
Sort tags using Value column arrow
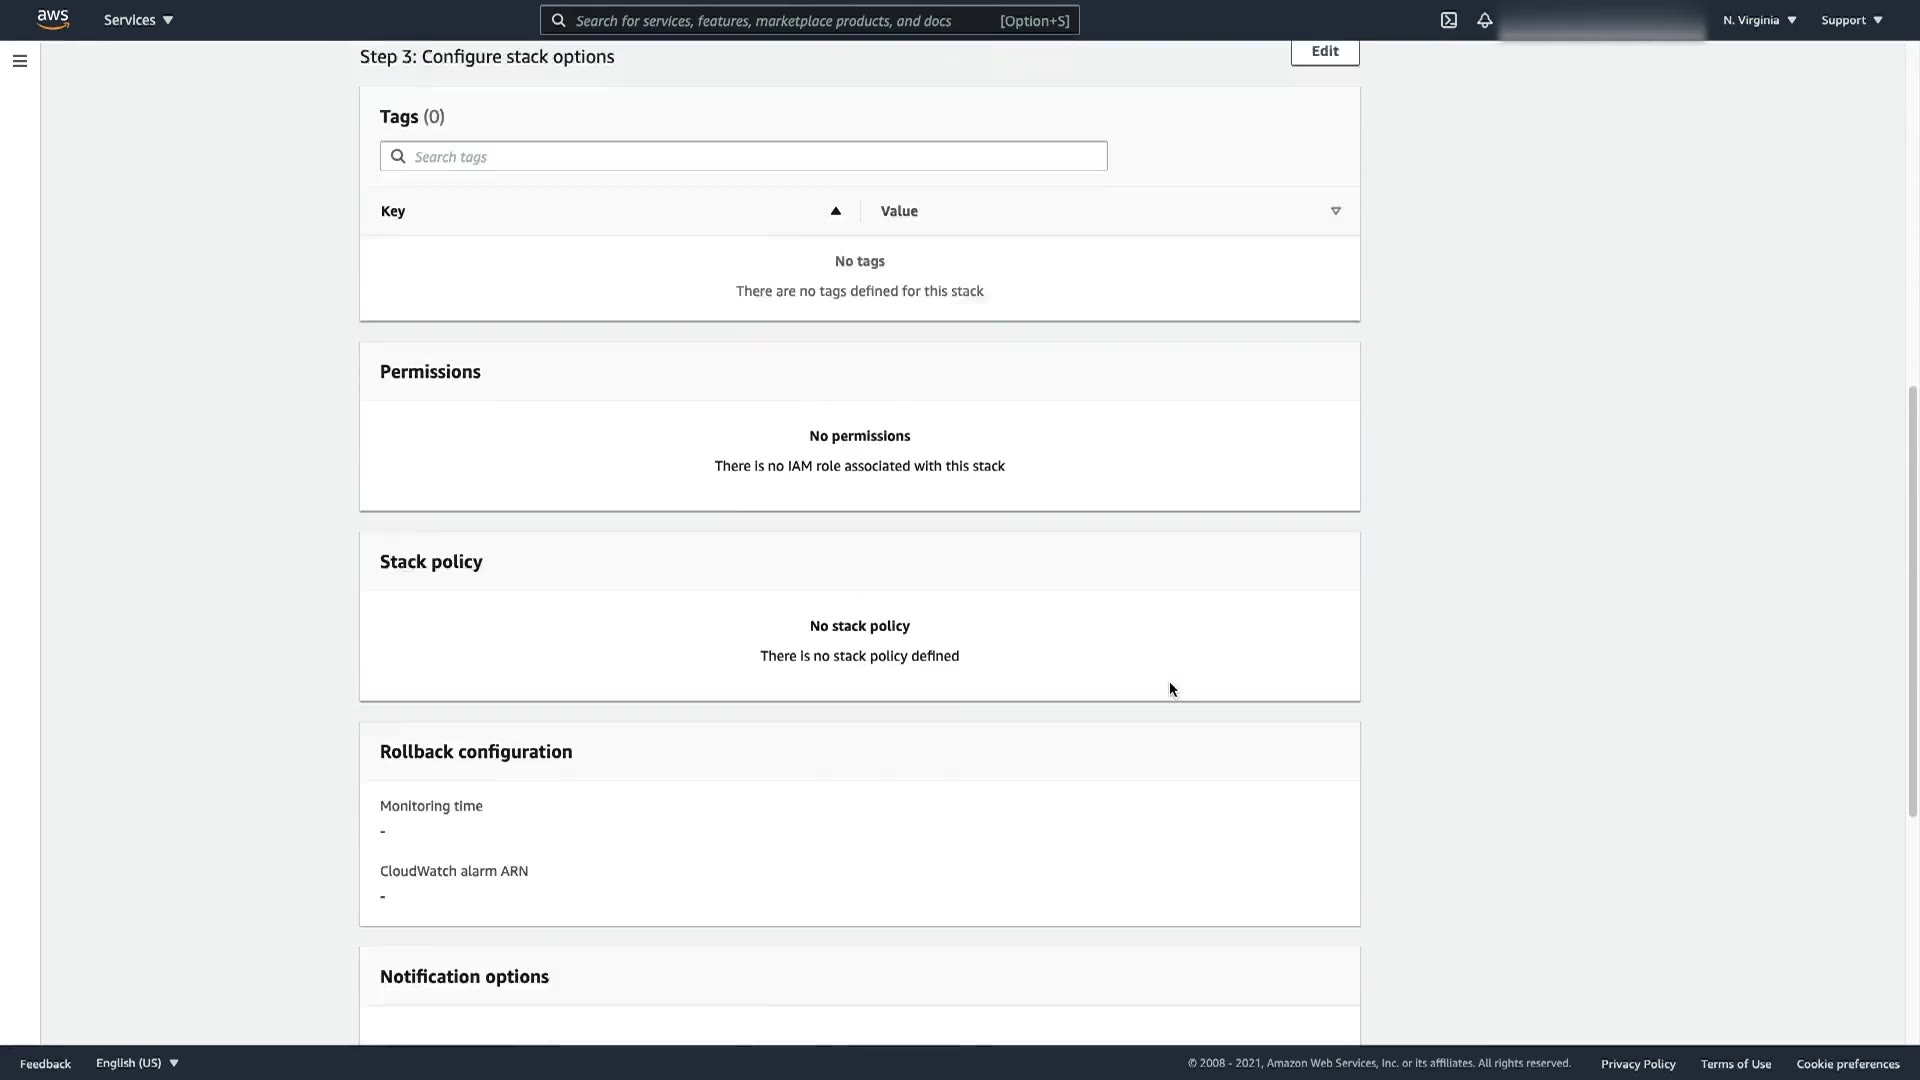pyautogui.click(x=1335, y=211)
